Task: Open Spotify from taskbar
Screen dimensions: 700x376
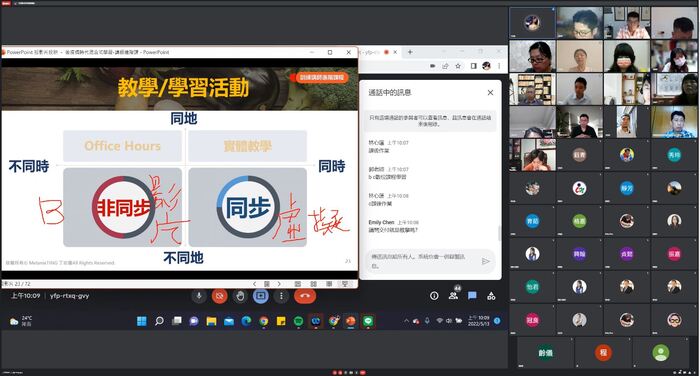Action: click(x=298, y=321)
